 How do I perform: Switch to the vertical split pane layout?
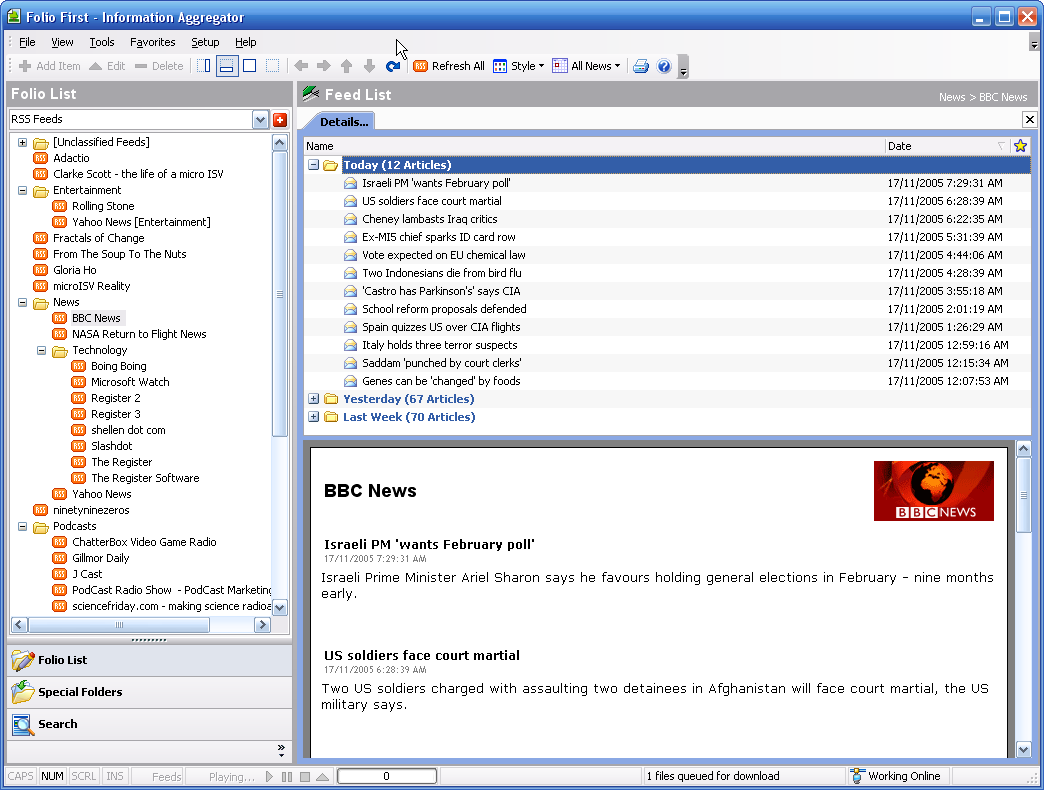click(x=204, y=66)
